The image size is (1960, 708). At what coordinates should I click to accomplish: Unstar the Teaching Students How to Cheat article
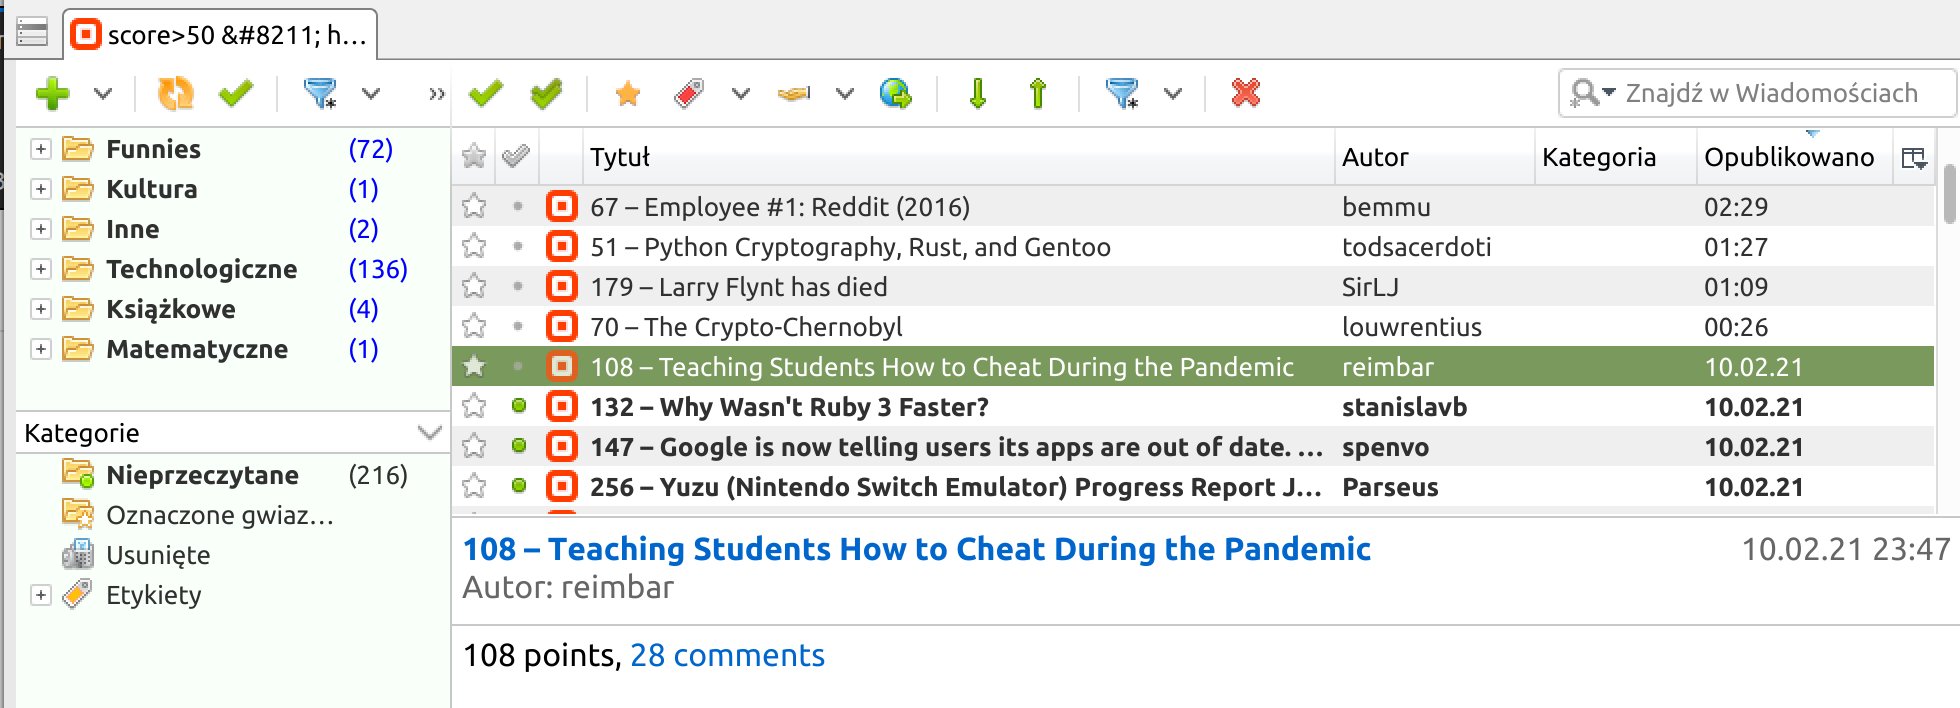(474, 366)
